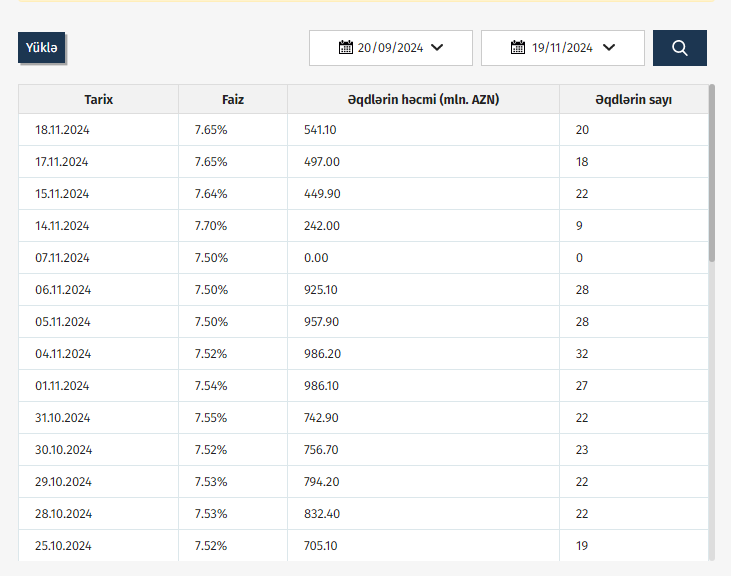Click the magnifying glass search button
Viewport: 735px width, 576px height.
[x=679, y=48]
